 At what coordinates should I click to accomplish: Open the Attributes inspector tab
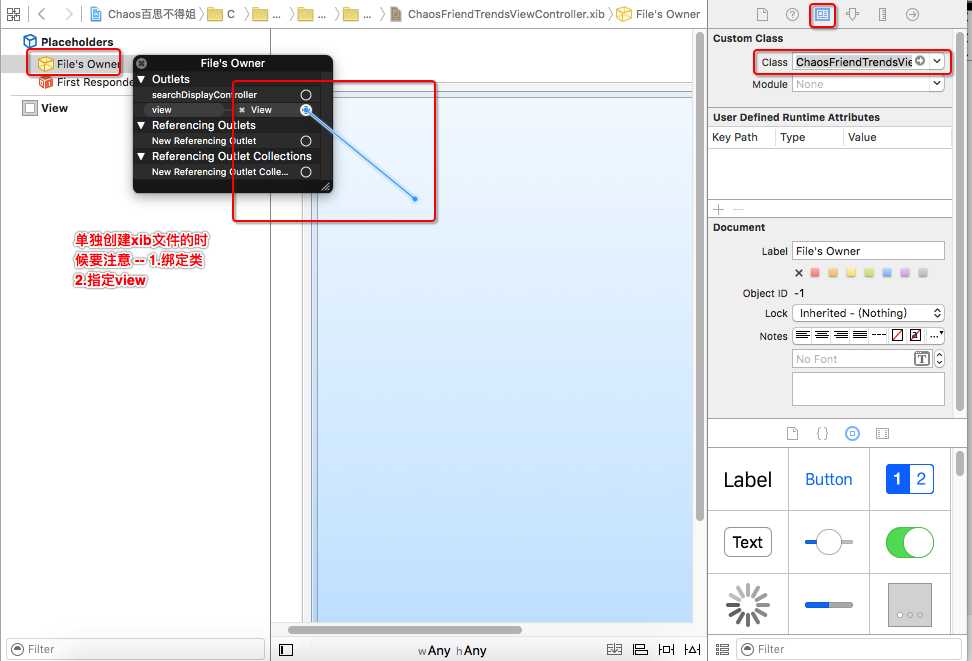click(852, 14)
